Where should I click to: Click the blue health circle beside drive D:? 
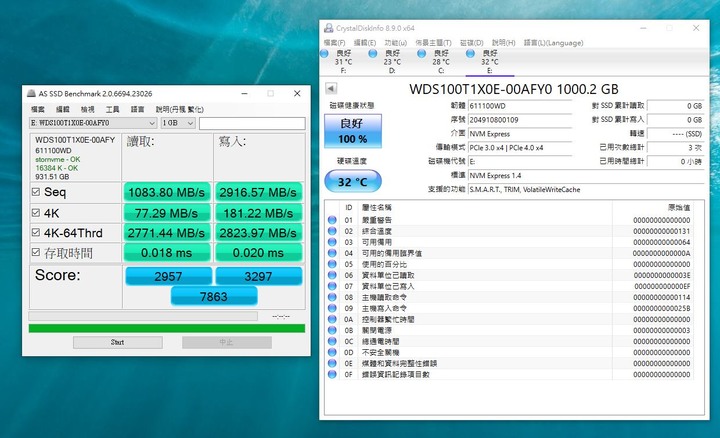tap(373, 54)
